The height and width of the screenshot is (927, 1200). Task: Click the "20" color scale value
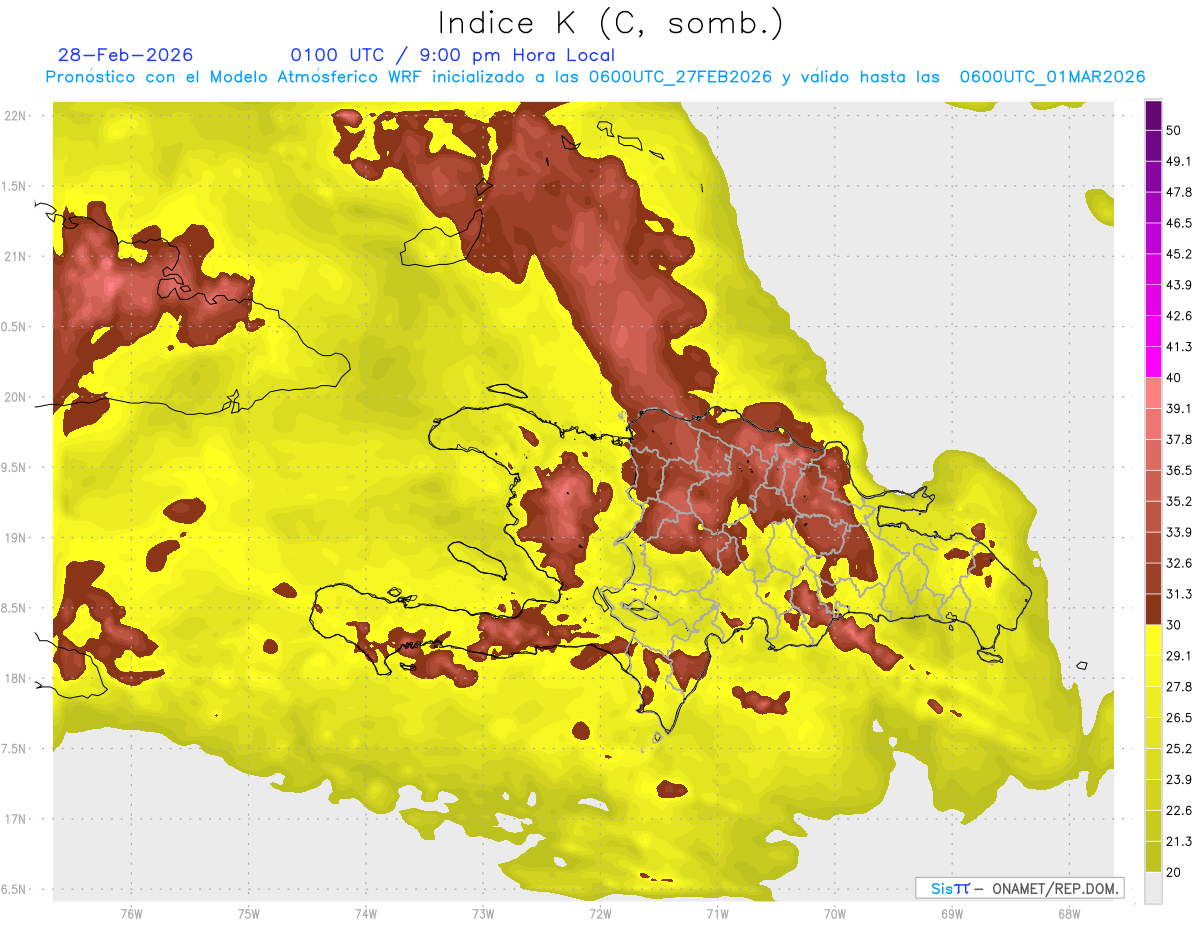[1174, 872]
